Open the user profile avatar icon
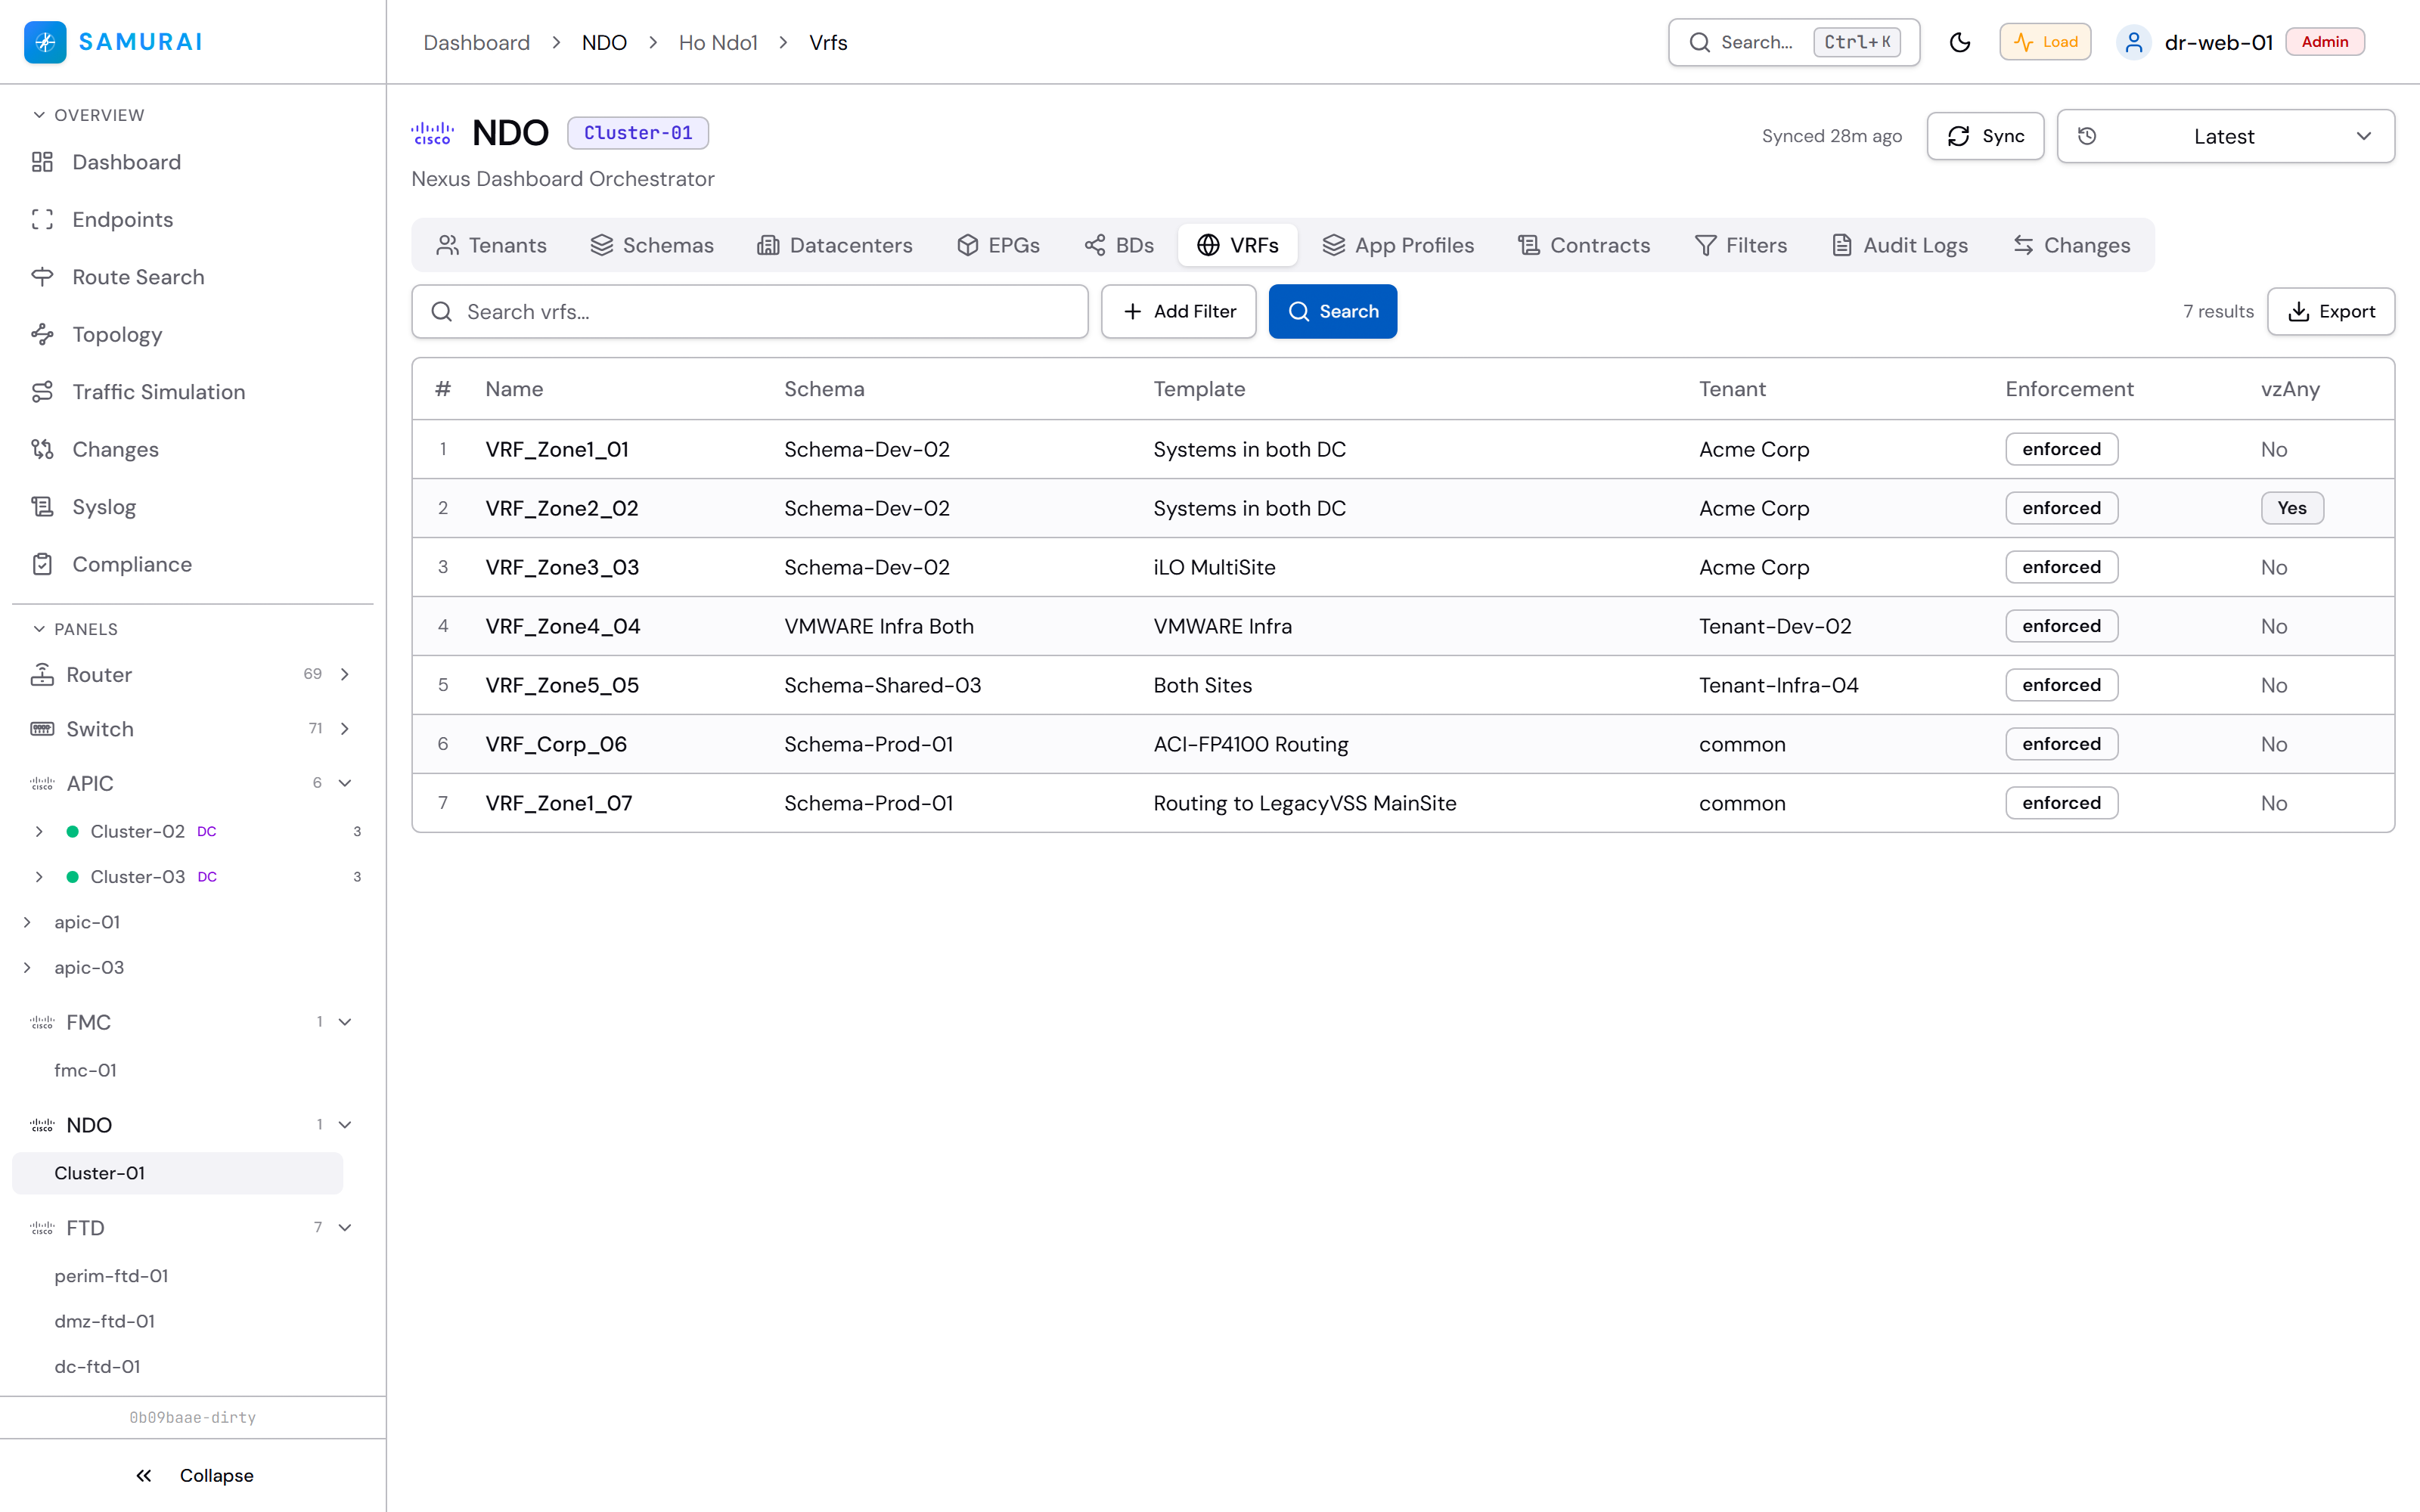Image resolution: width=2420 pixels, height=1512 pixels. (2133, 42)
